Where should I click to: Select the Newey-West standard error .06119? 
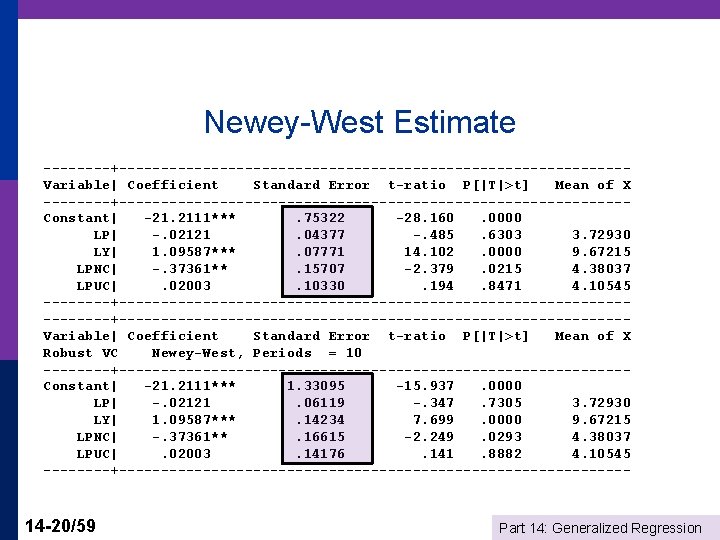click(x=320, y=403)
